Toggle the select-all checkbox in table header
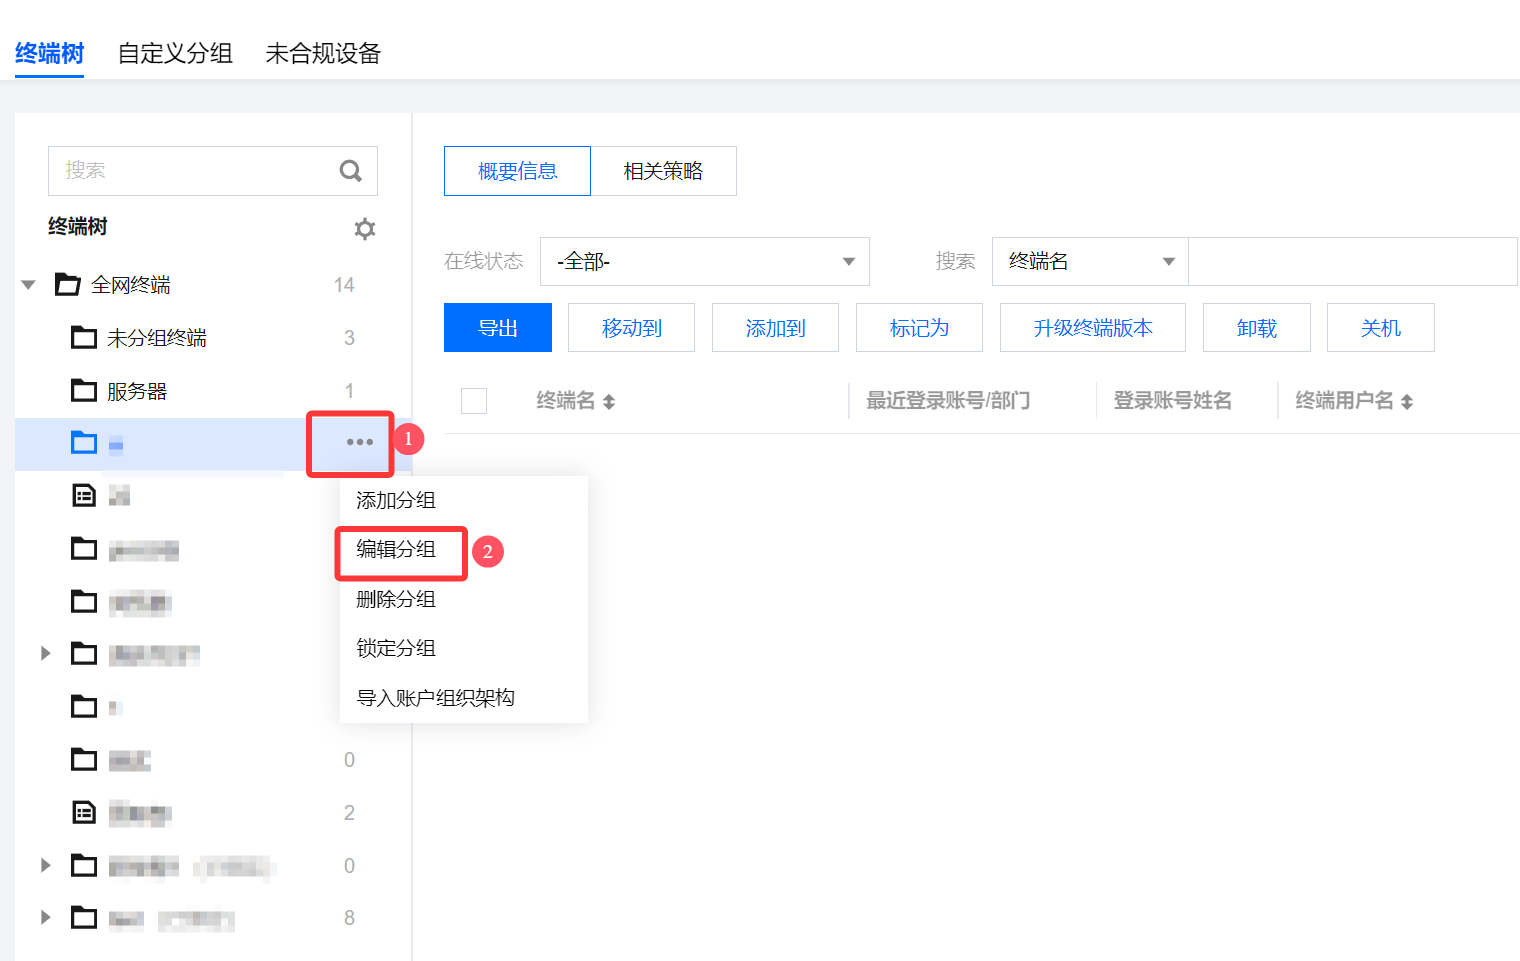1520x961 pixels. [474, 401]
